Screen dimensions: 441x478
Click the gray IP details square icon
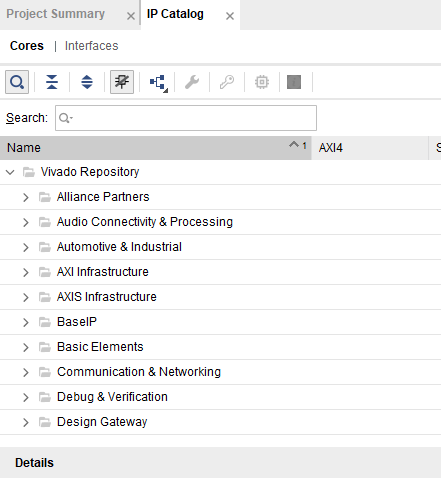coord(294,82)
